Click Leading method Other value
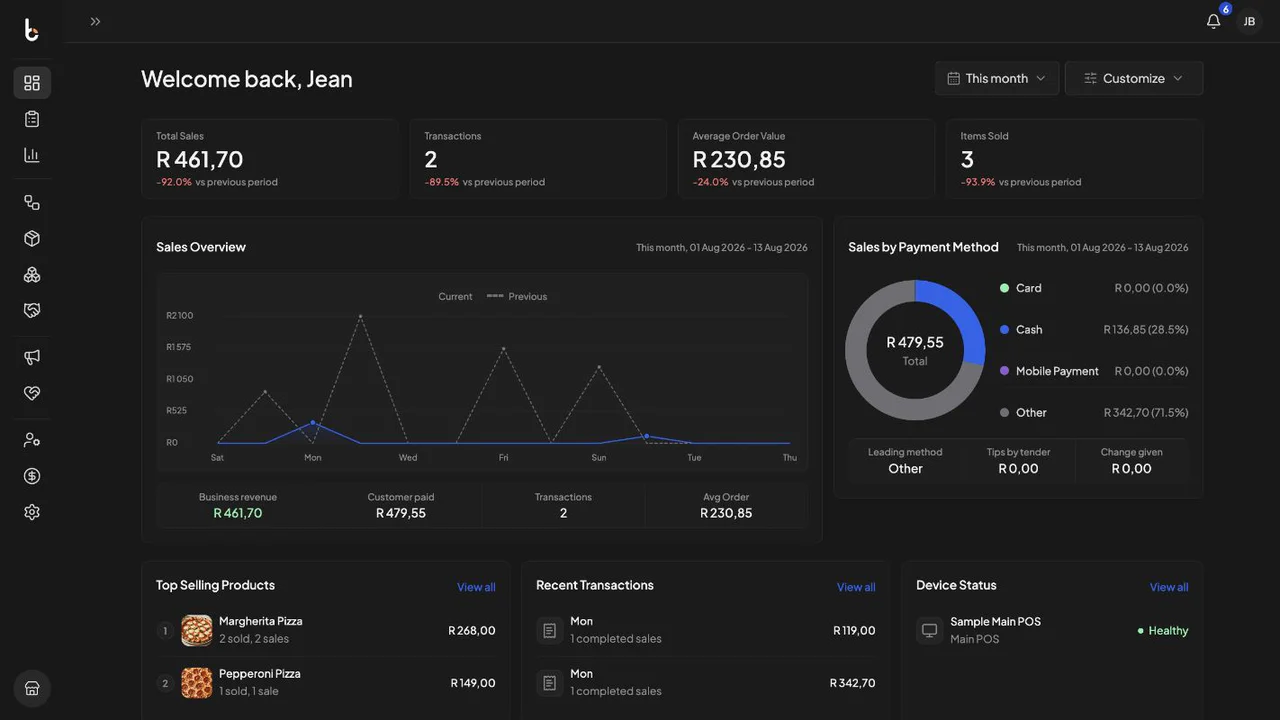1280x720 pixels. click(x=905, y=469)
